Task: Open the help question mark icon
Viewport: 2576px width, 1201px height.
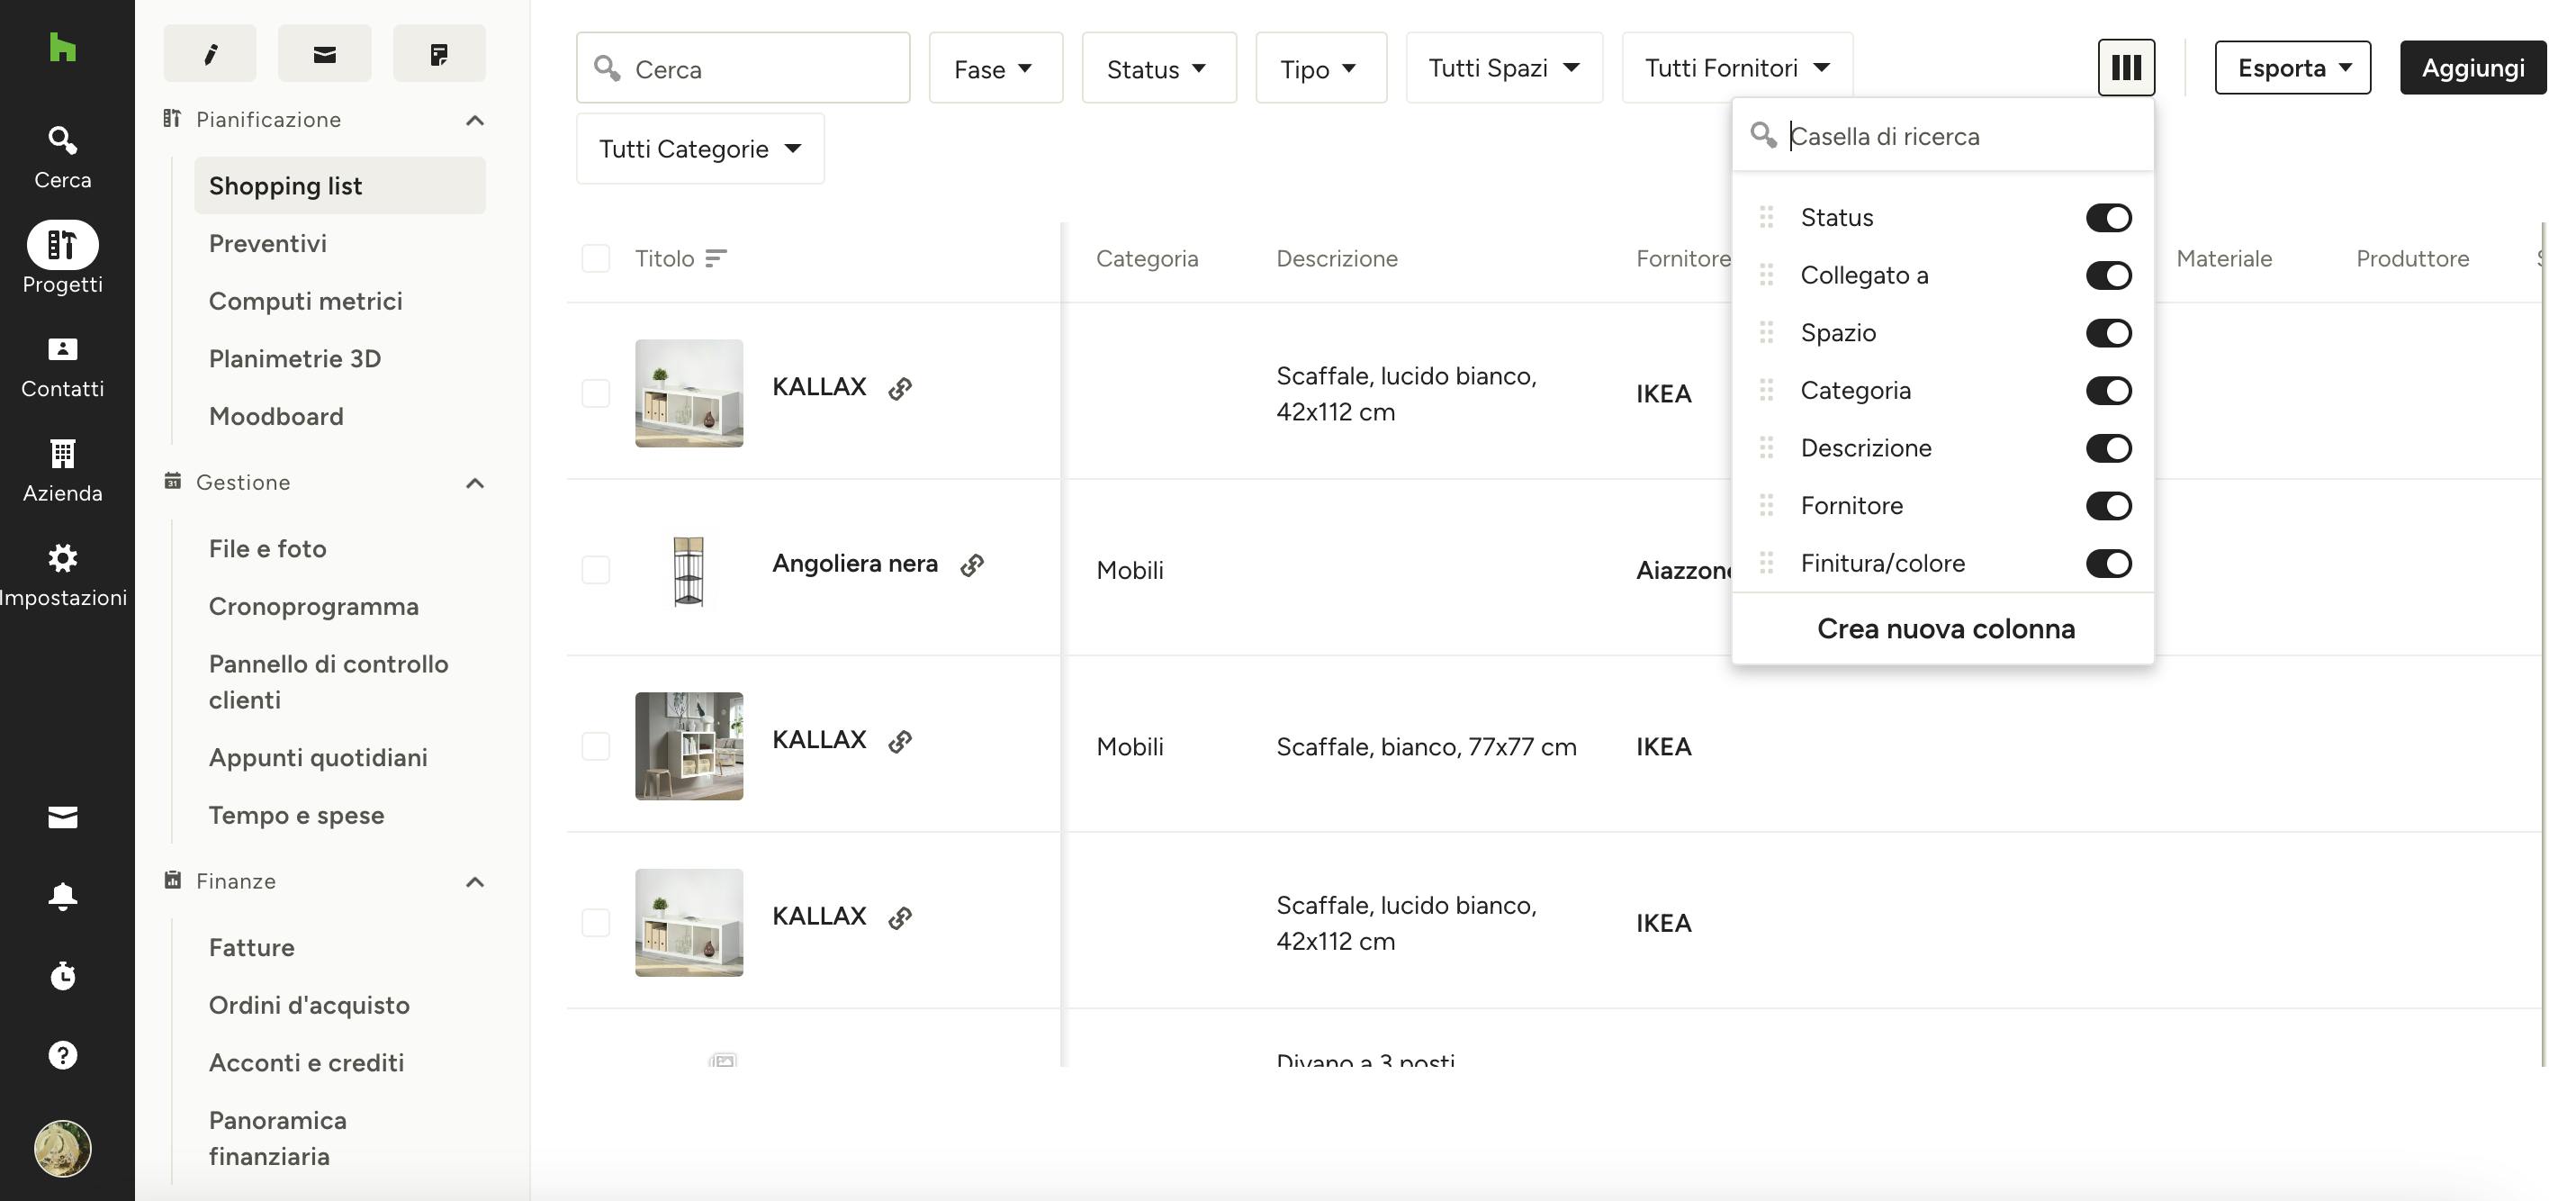Action: [62, 1055]
